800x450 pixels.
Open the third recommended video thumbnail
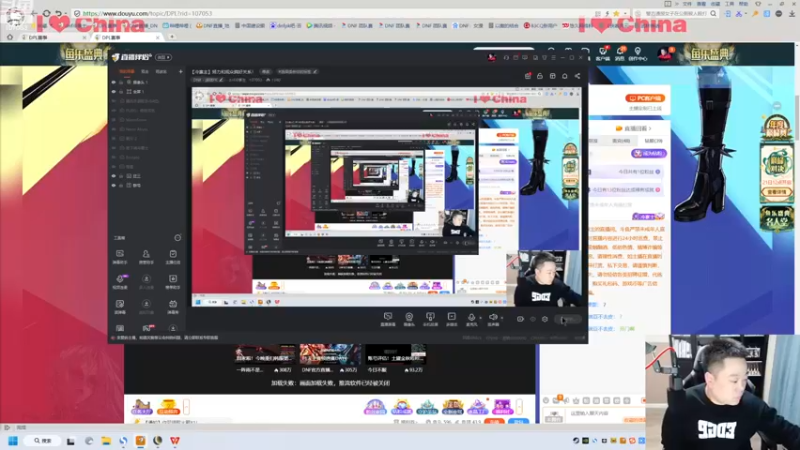point(395,354)
